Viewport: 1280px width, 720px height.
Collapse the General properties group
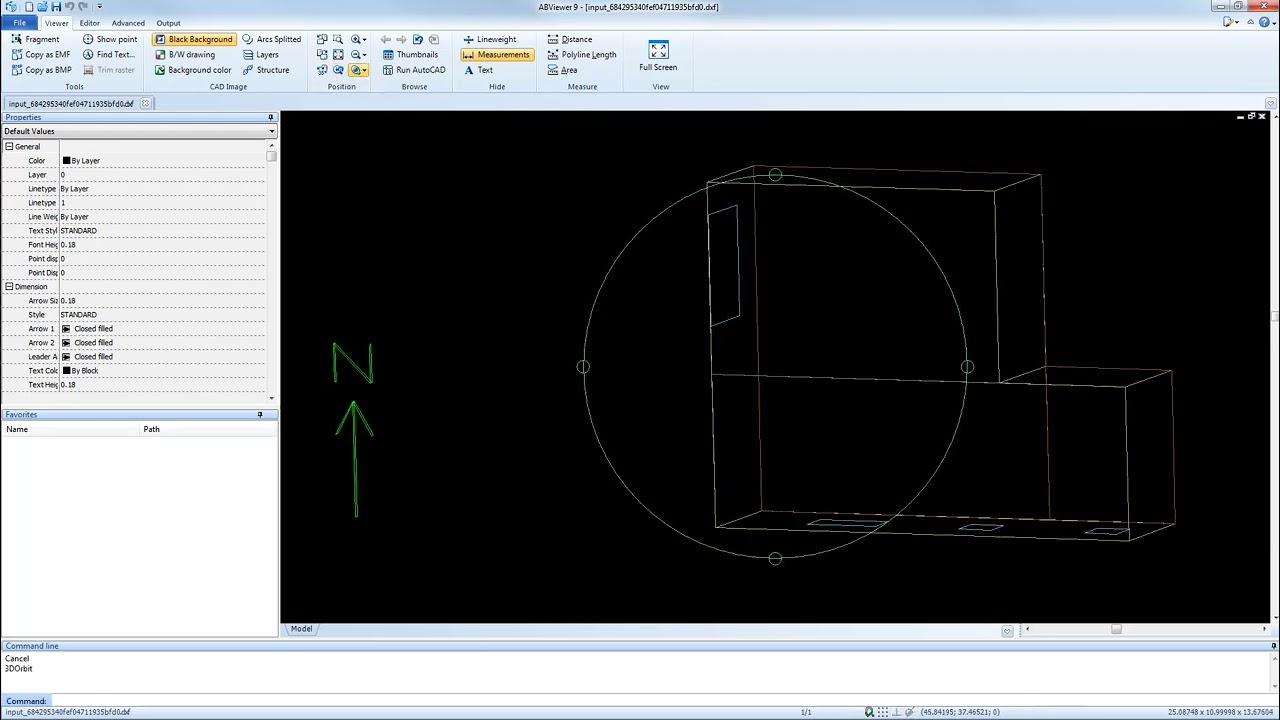point(9,147)
